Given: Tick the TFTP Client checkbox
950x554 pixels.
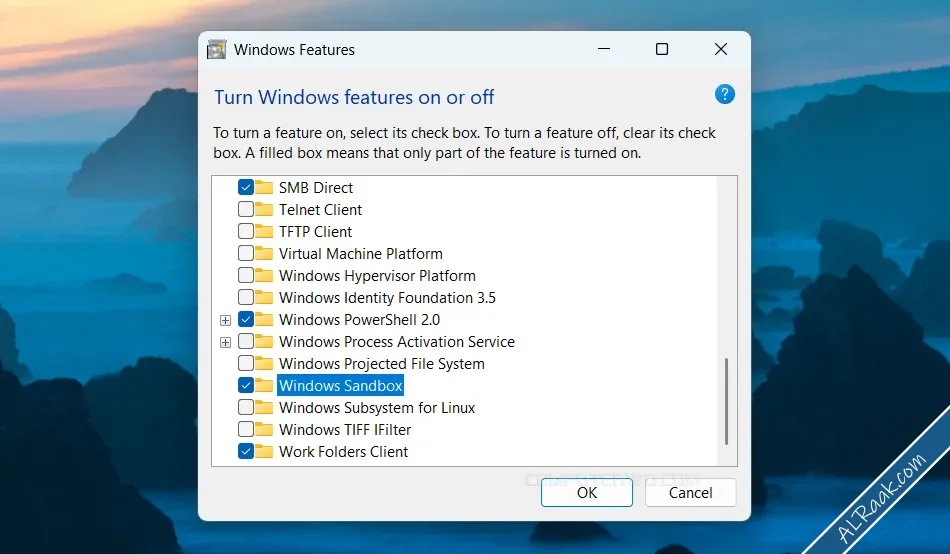Looking at the screenshot, I should (245, 231).
